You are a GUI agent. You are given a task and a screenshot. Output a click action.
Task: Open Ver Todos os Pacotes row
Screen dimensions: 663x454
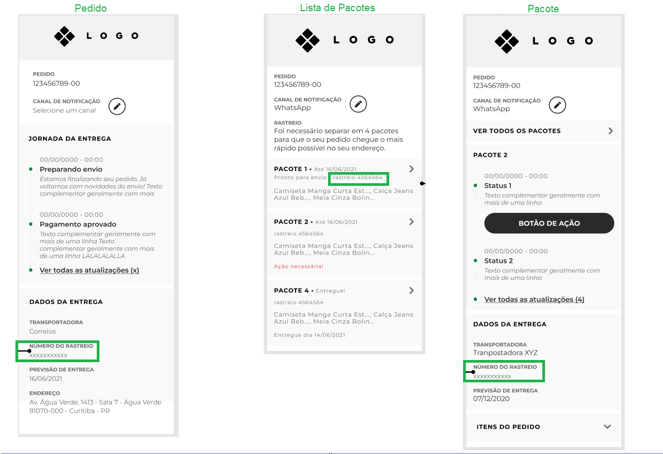coord(544,131)
